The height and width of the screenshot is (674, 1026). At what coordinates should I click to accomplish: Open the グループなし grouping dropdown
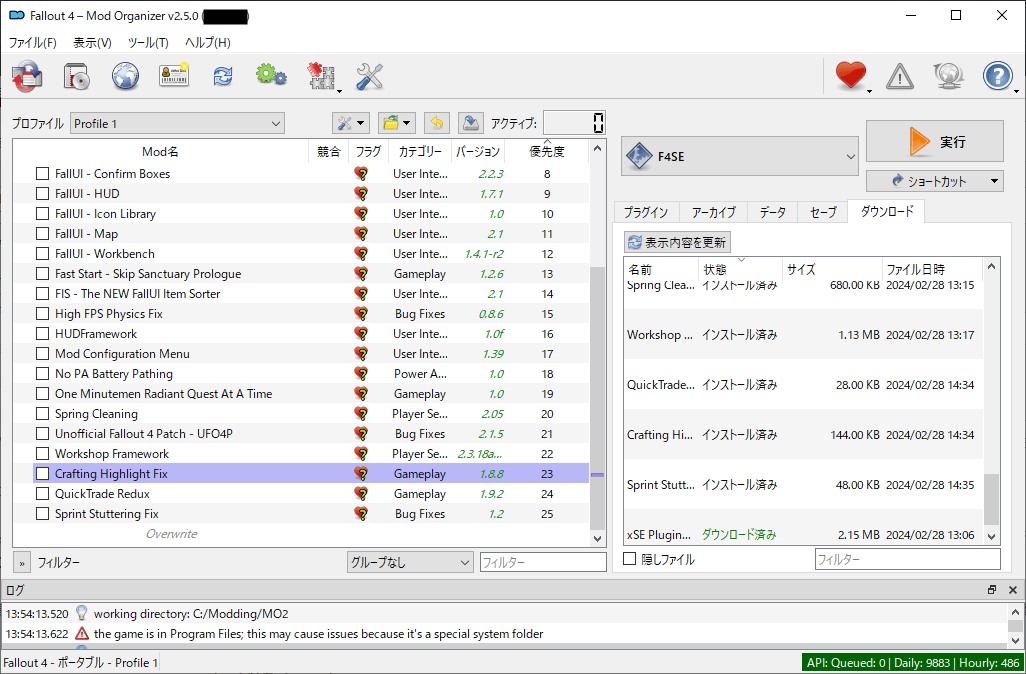410,563
